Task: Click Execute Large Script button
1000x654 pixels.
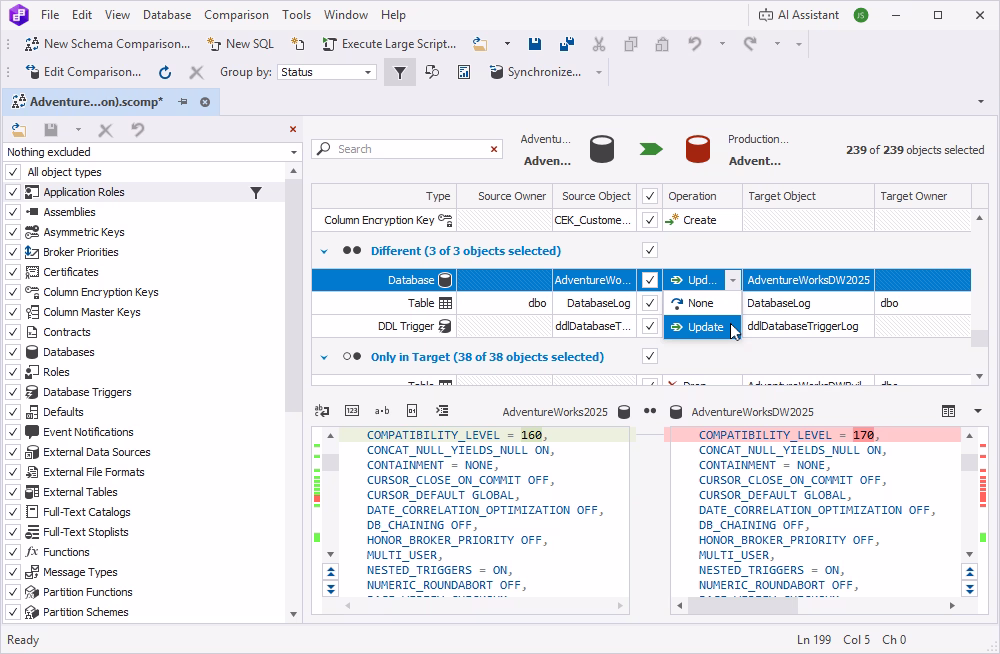Action: click(389, 44)
